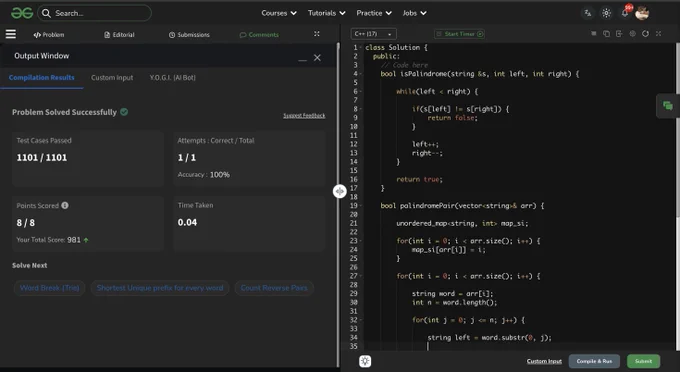
Task: Click the Compile & Run button
Action: point(594,361)
